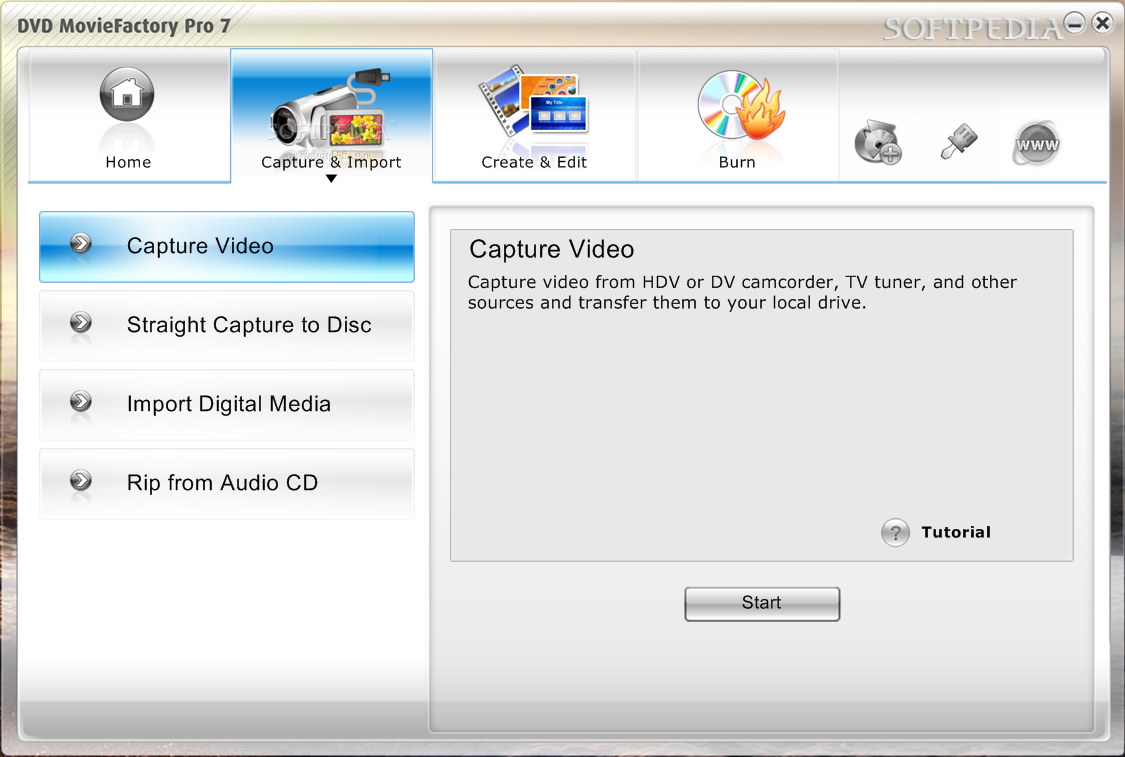Click the WWW globe icon
This screenshot has width=1125, height=757.
point(1037,144)
